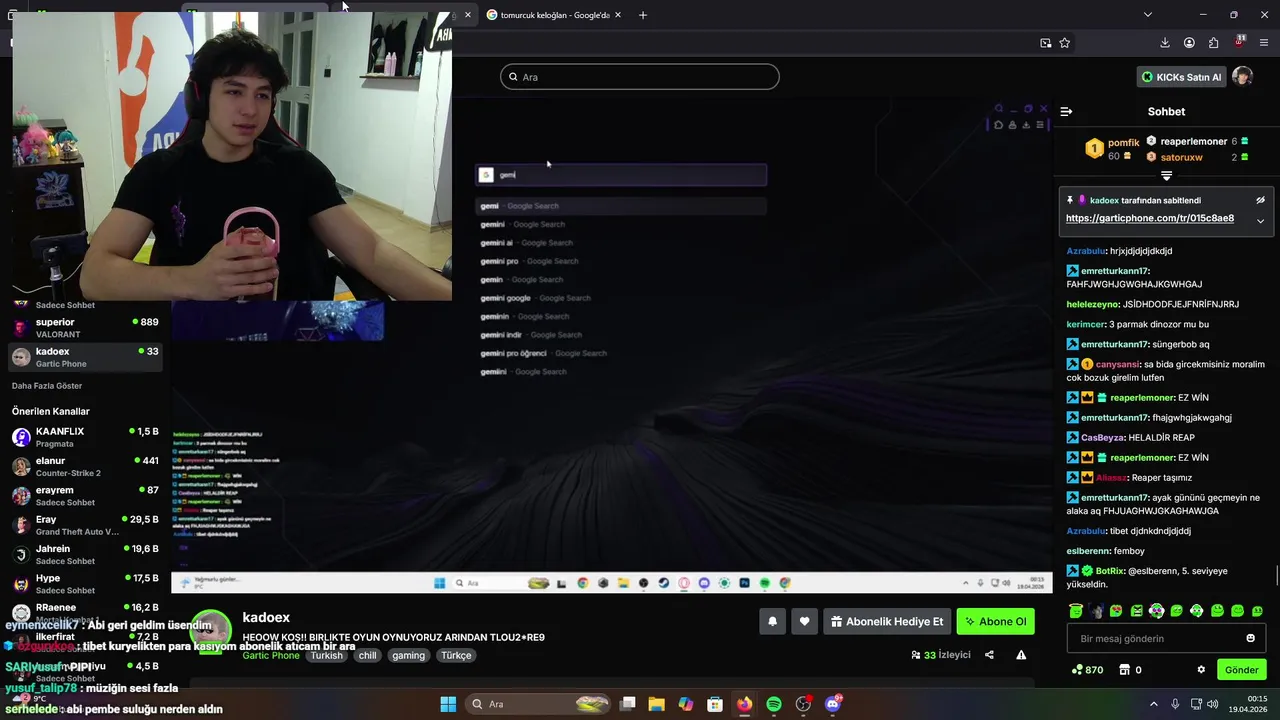Viewport: 1280px width, 720px height.
Task: Click the kadoex streamer name title
Action: tap(266, 618)
